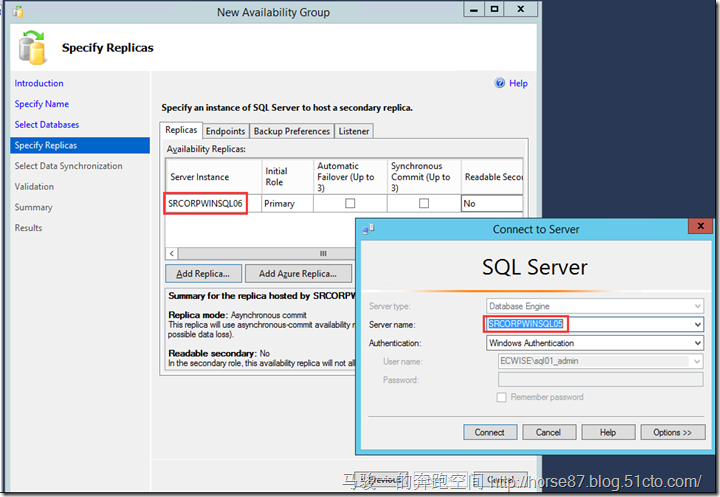Screen dimensions: 720x497
Task: Click the Password input field
Action: coord(601,379)
